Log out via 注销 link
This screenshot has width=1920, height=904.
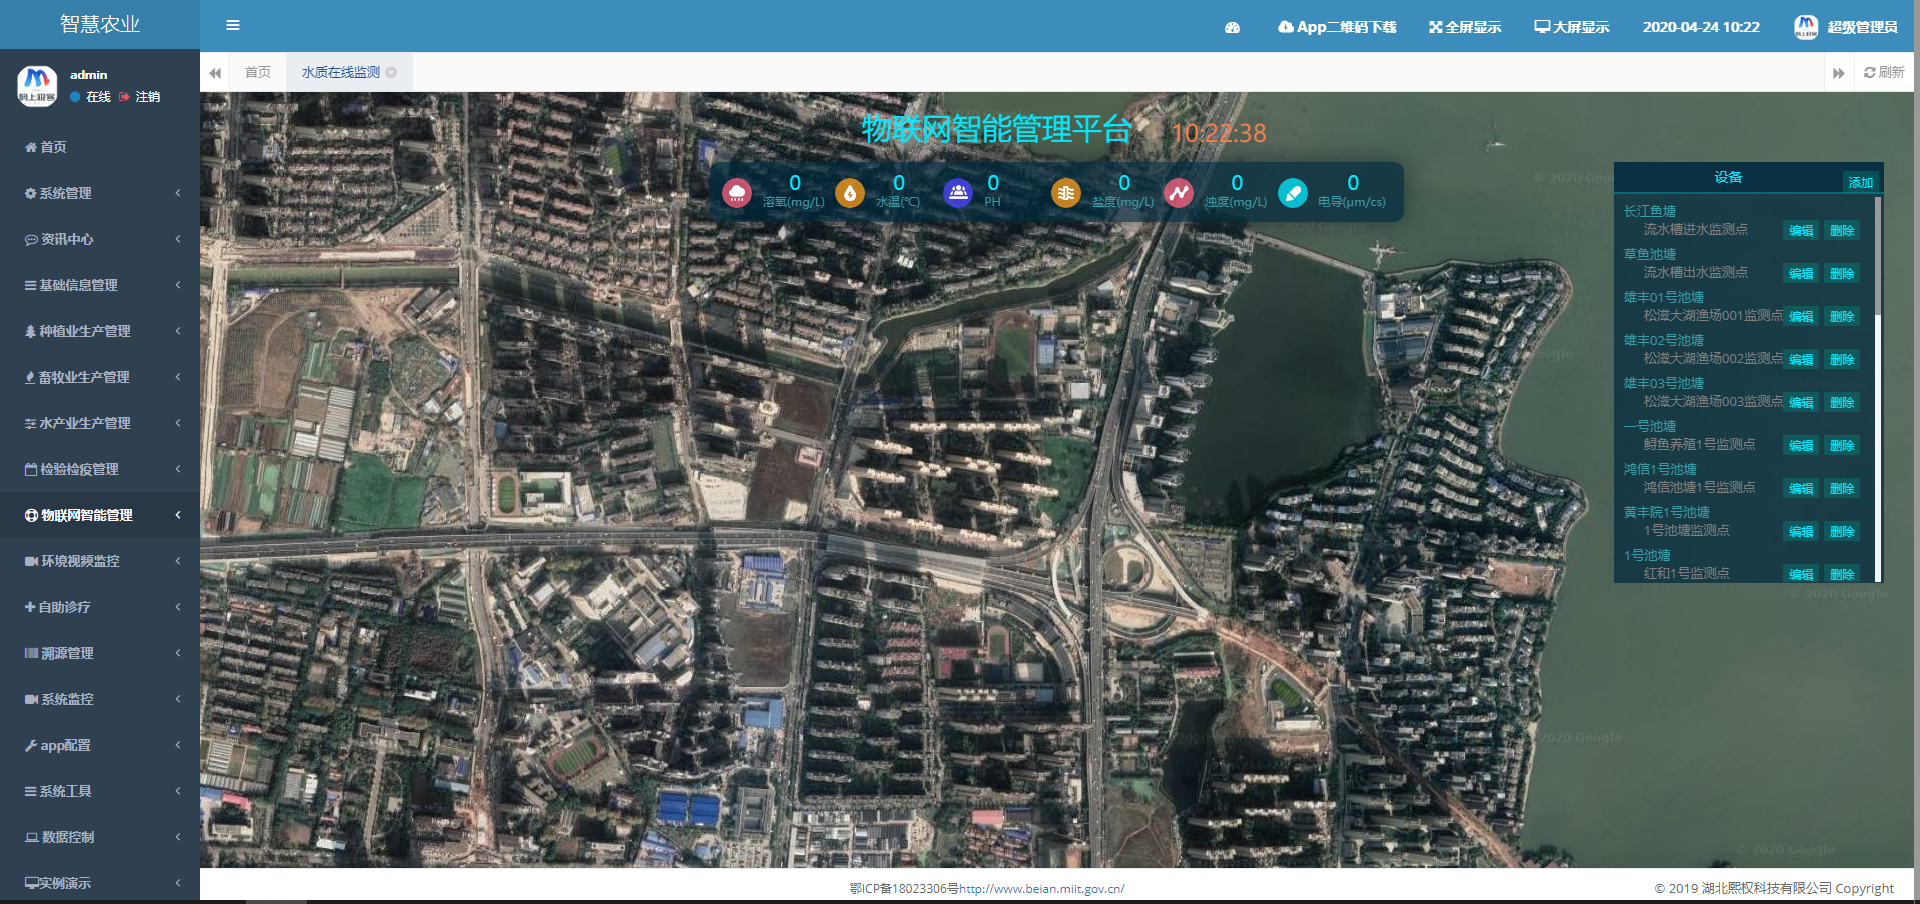[x=140, y=97]
